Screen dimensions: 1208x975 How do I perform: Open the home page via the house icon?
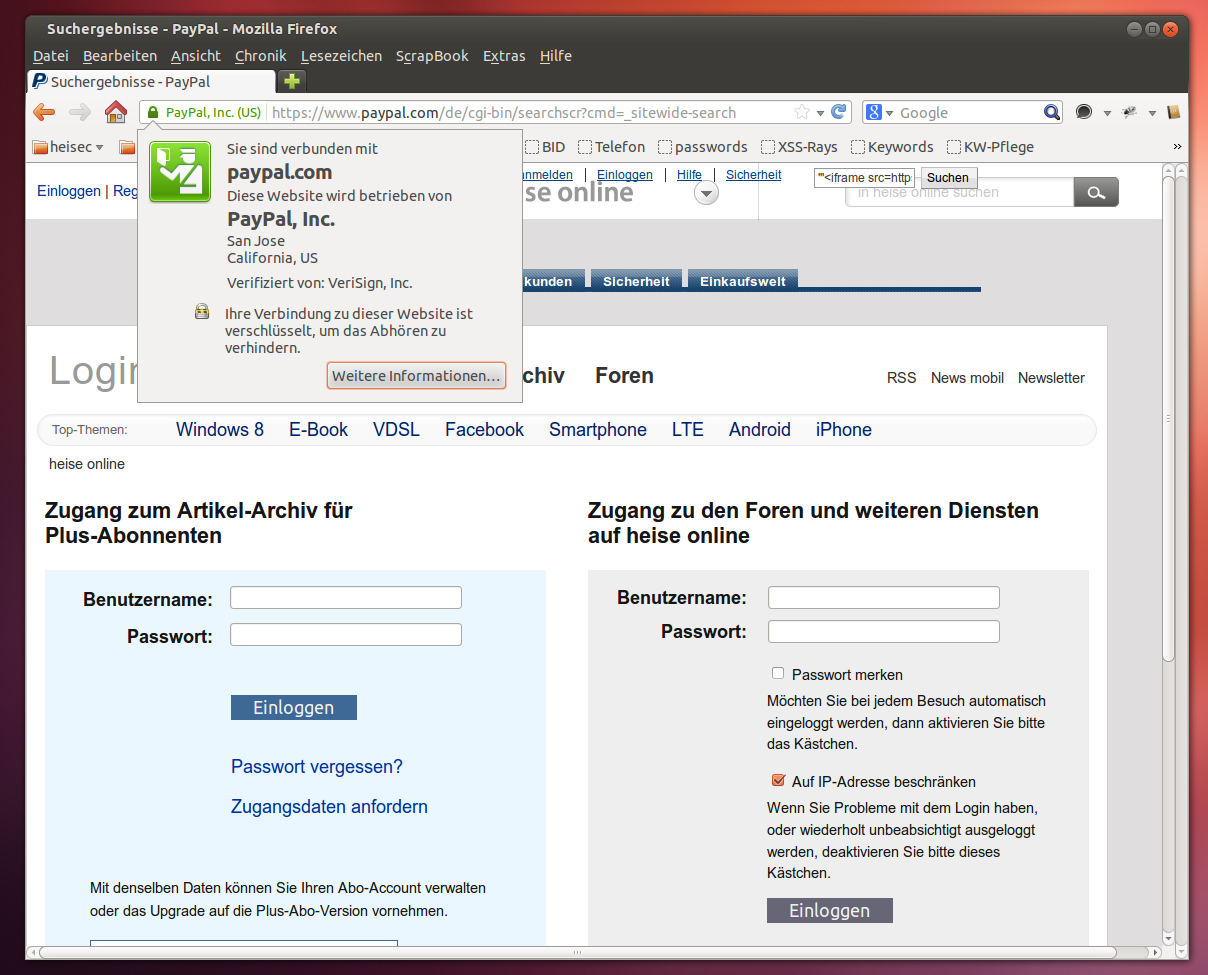117,112
